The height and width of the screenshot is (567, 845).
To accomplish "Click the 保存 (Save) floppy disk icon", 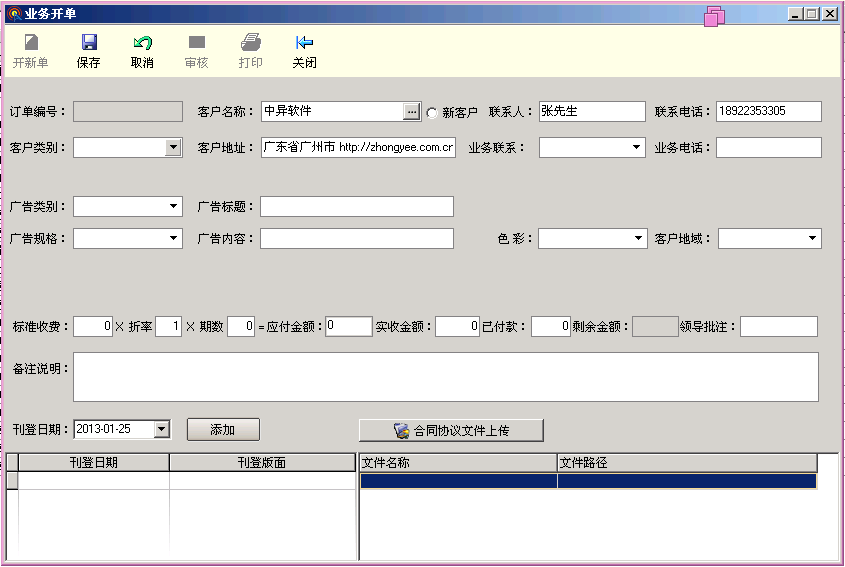I will click(x=89, y=43).
